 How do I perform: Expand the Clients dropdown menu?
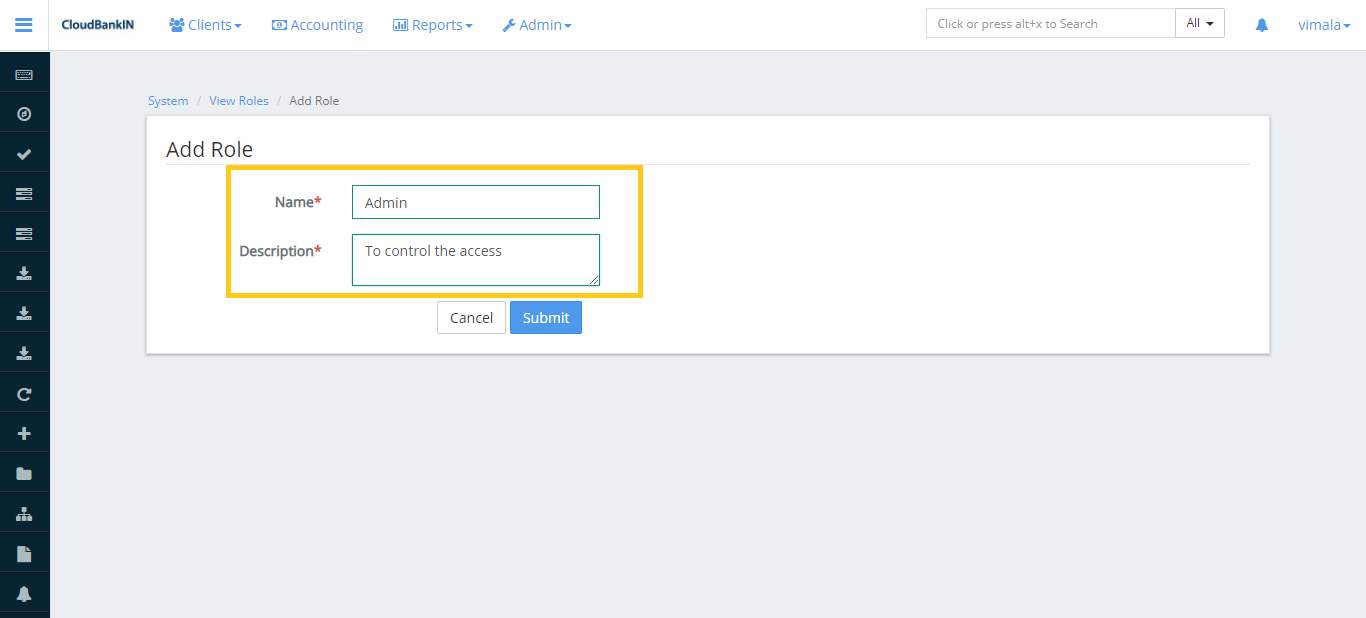205,25
